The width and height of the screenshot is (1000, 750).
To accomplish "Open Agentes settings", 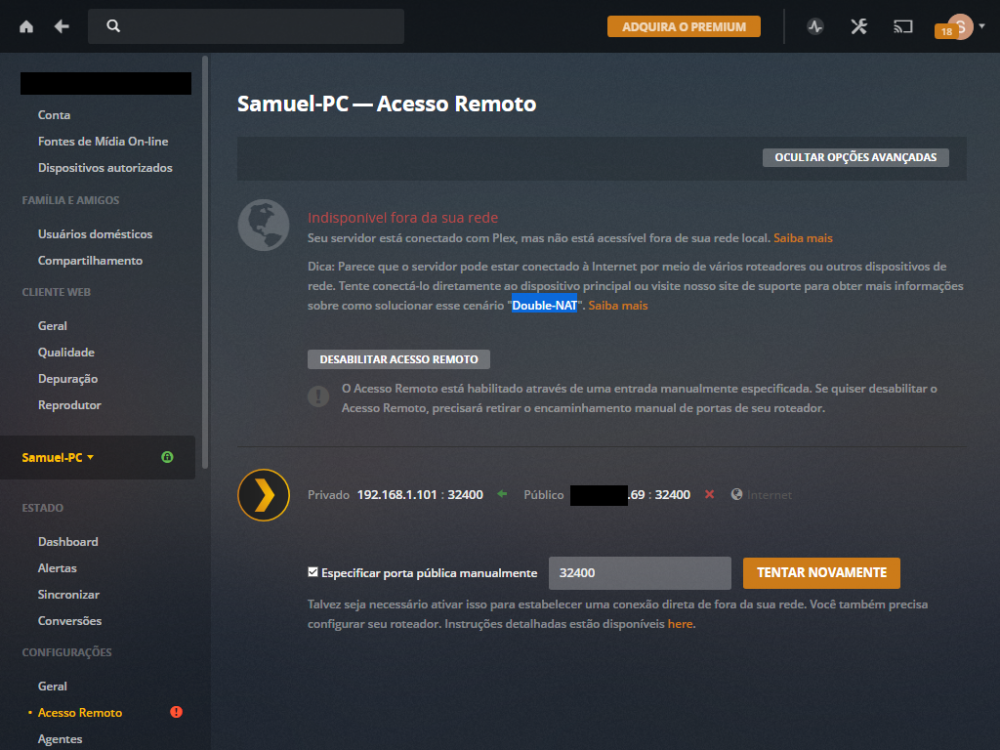I will [60, 739].
